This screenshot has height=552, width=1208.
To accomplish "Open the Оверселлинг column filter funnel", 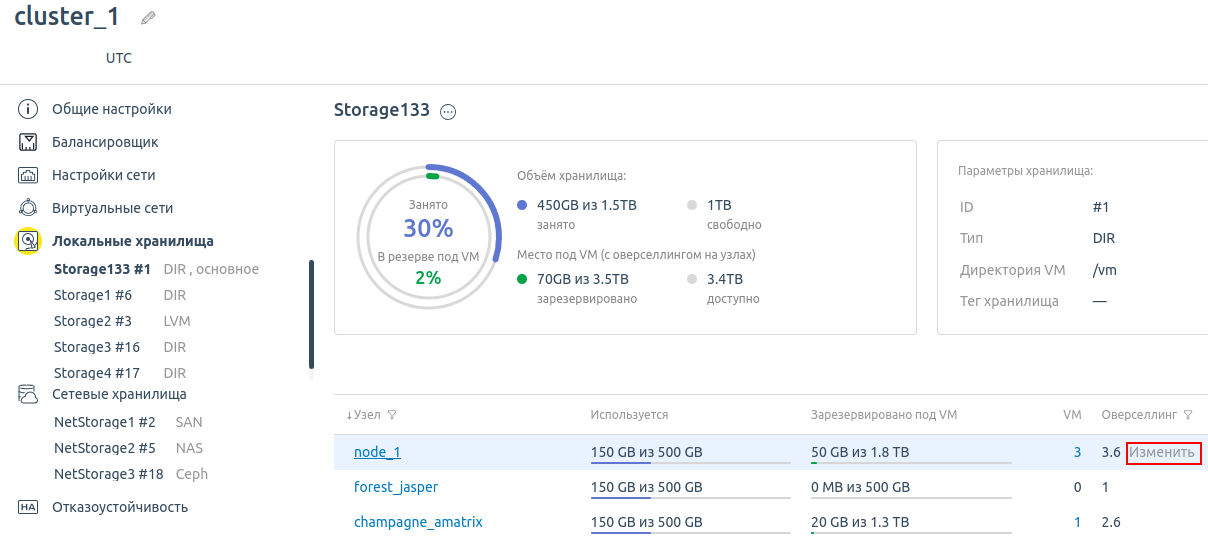I will (x=1188, y=415).
